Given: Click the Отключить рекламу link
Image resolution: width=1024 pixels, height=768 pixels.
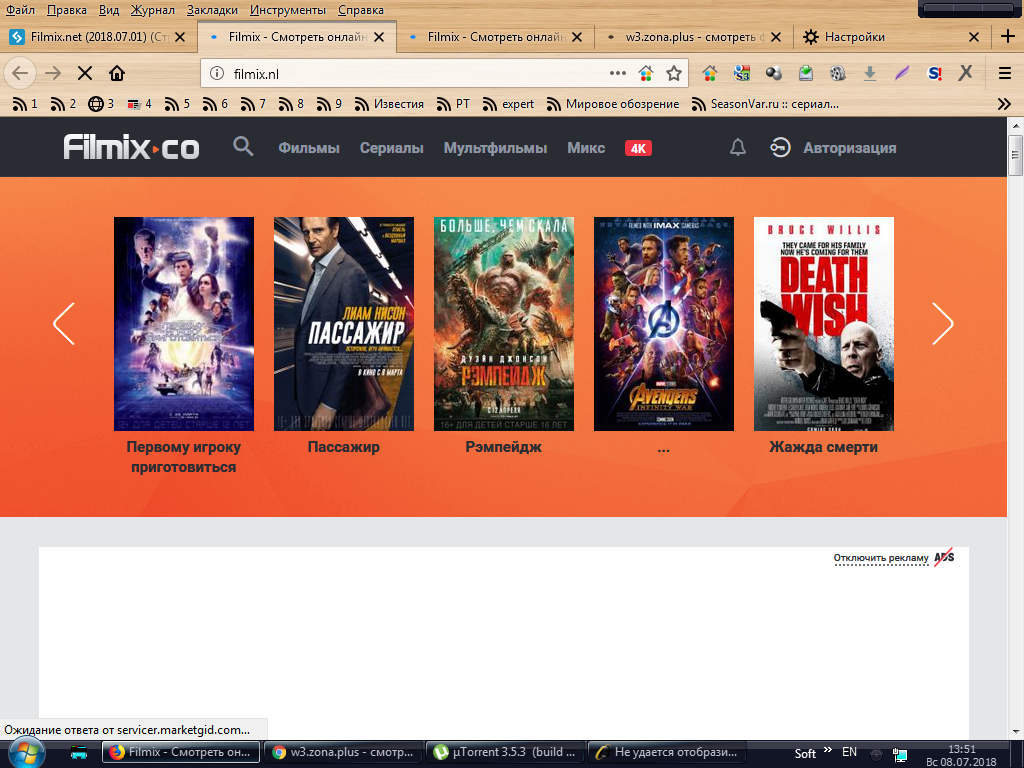Looking at the screenshot, I should (881, 558).
